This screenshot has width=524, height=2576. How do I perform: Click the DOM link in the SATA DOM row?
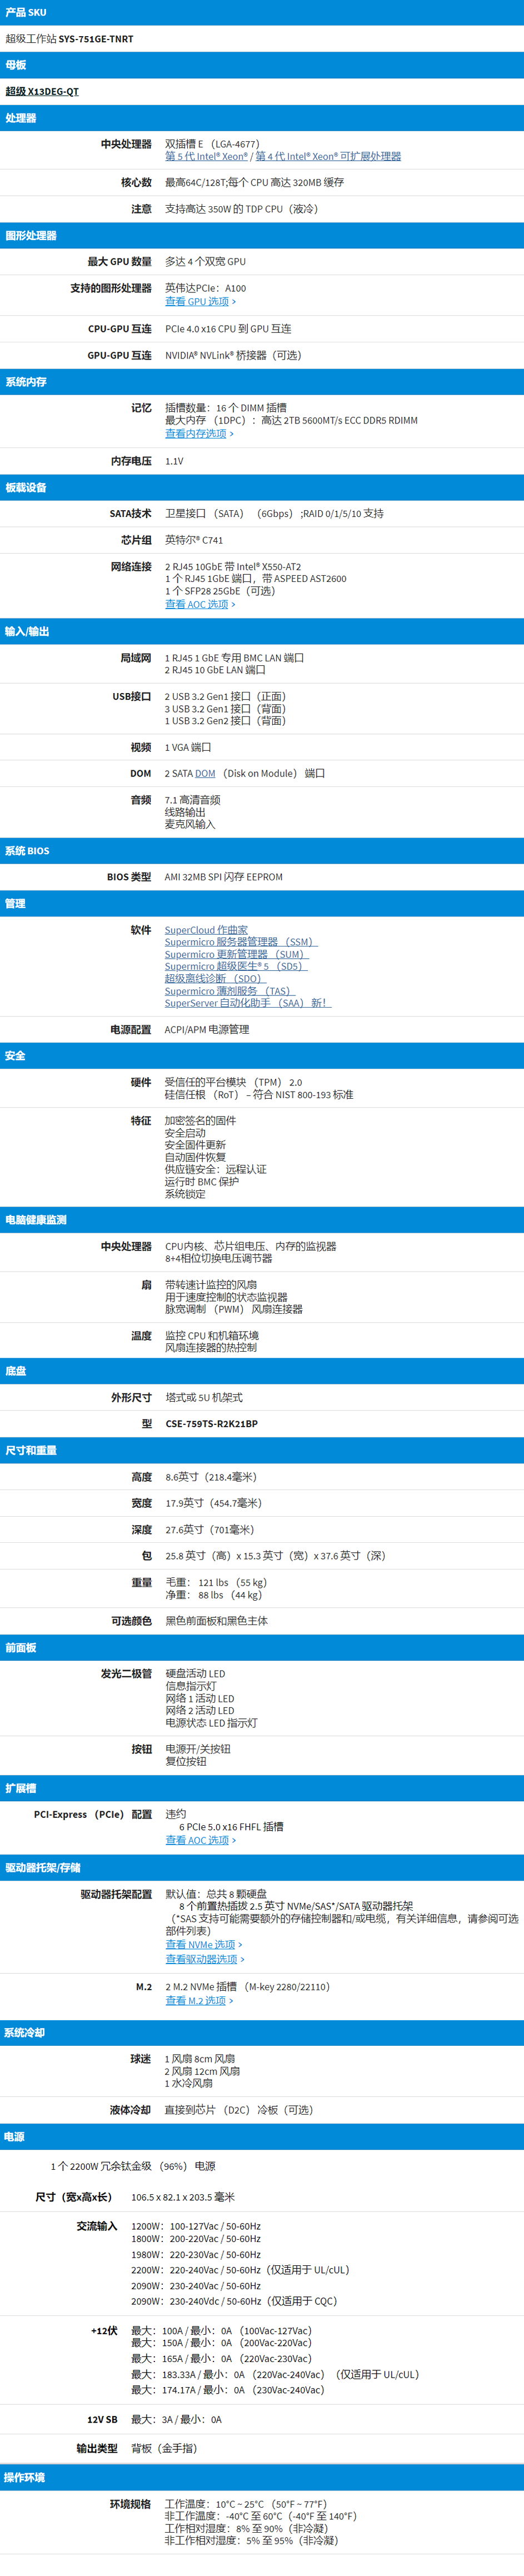[x=205, y=773]
